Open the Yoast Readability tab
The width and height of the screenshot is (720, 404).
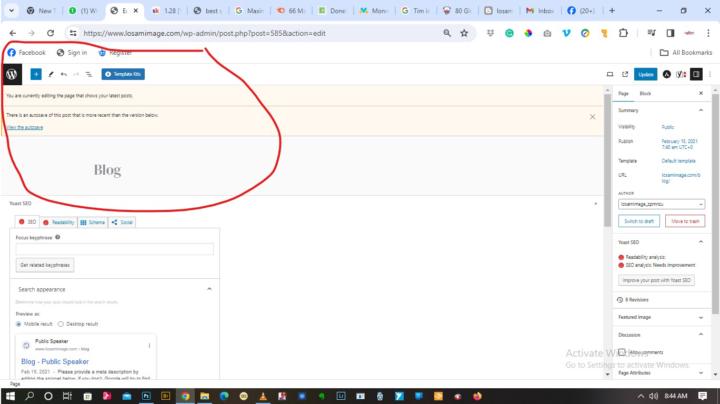pos(58,222)
